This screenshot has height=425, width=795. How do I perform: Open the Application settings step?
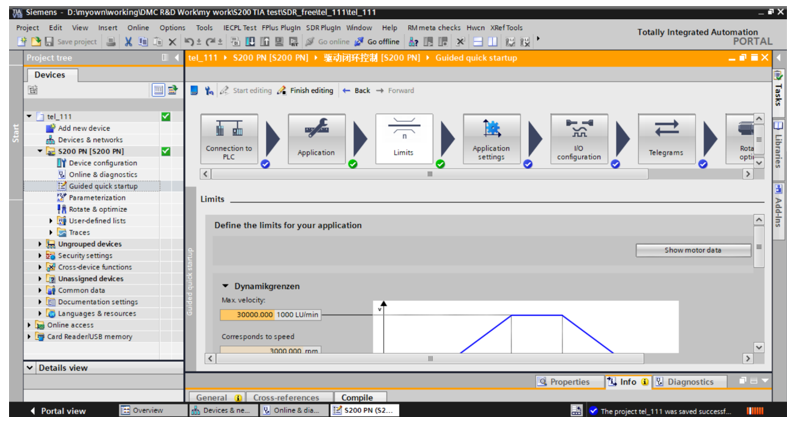point(491,138)
